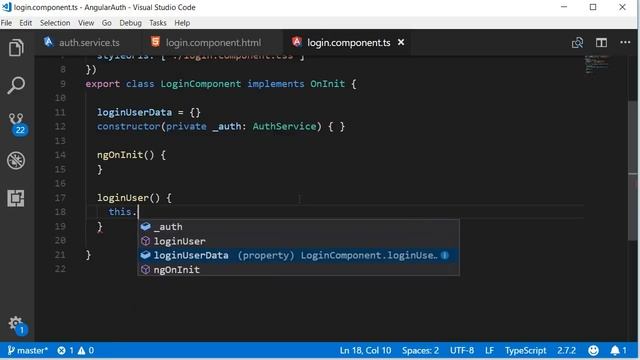Show more info for loginUserData suggestion
640x360 pixels.
(445, 255)
